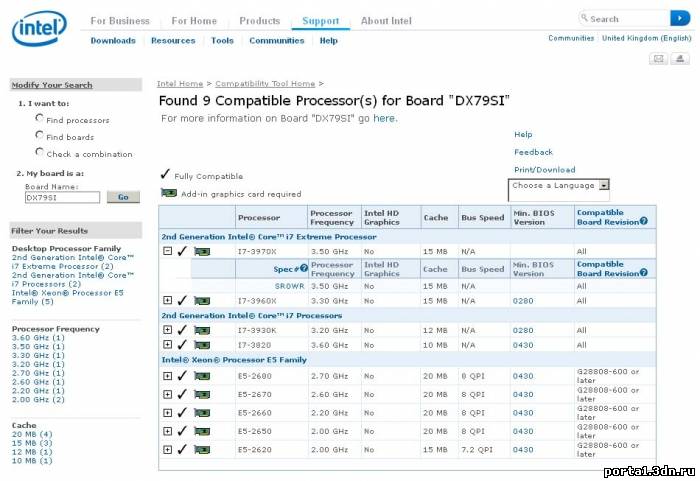
Task: Click the SR0WR spec number link
Action: pyautogui.click(x=289, y=286)
